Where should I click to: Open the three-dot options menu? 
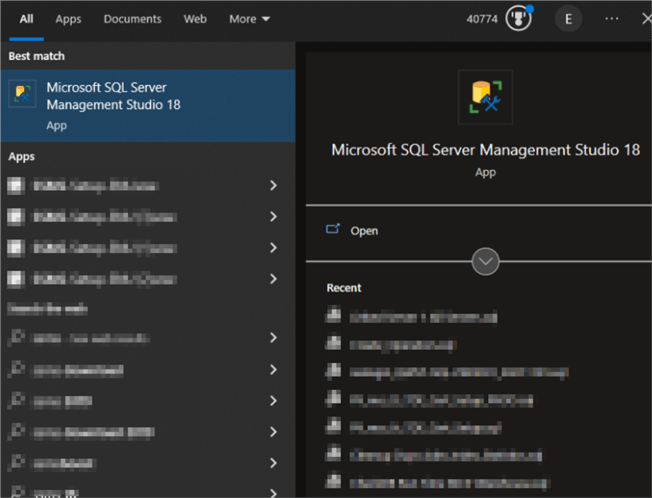pyautogui.click(x=611, y=19)
